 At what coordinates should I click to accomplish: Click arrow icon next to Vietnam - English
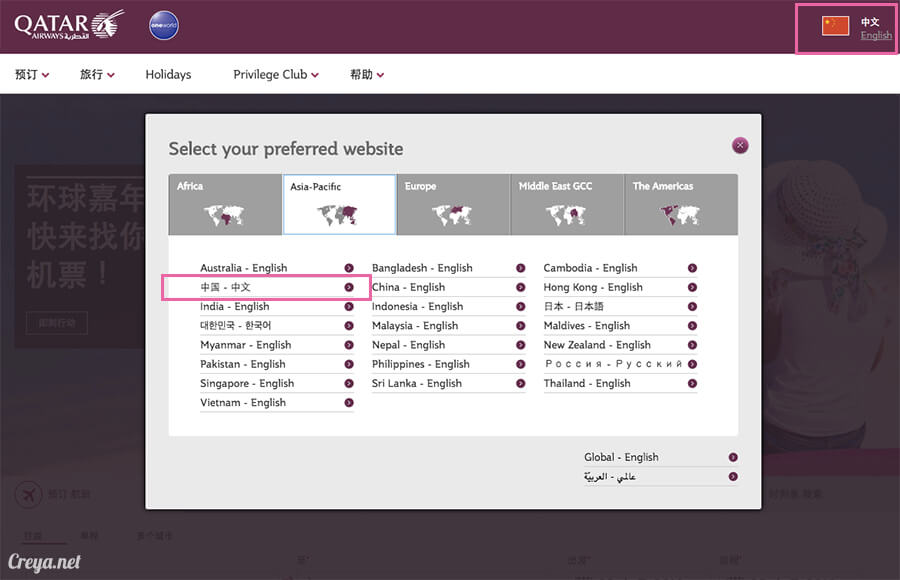click(x=349, y=403)
